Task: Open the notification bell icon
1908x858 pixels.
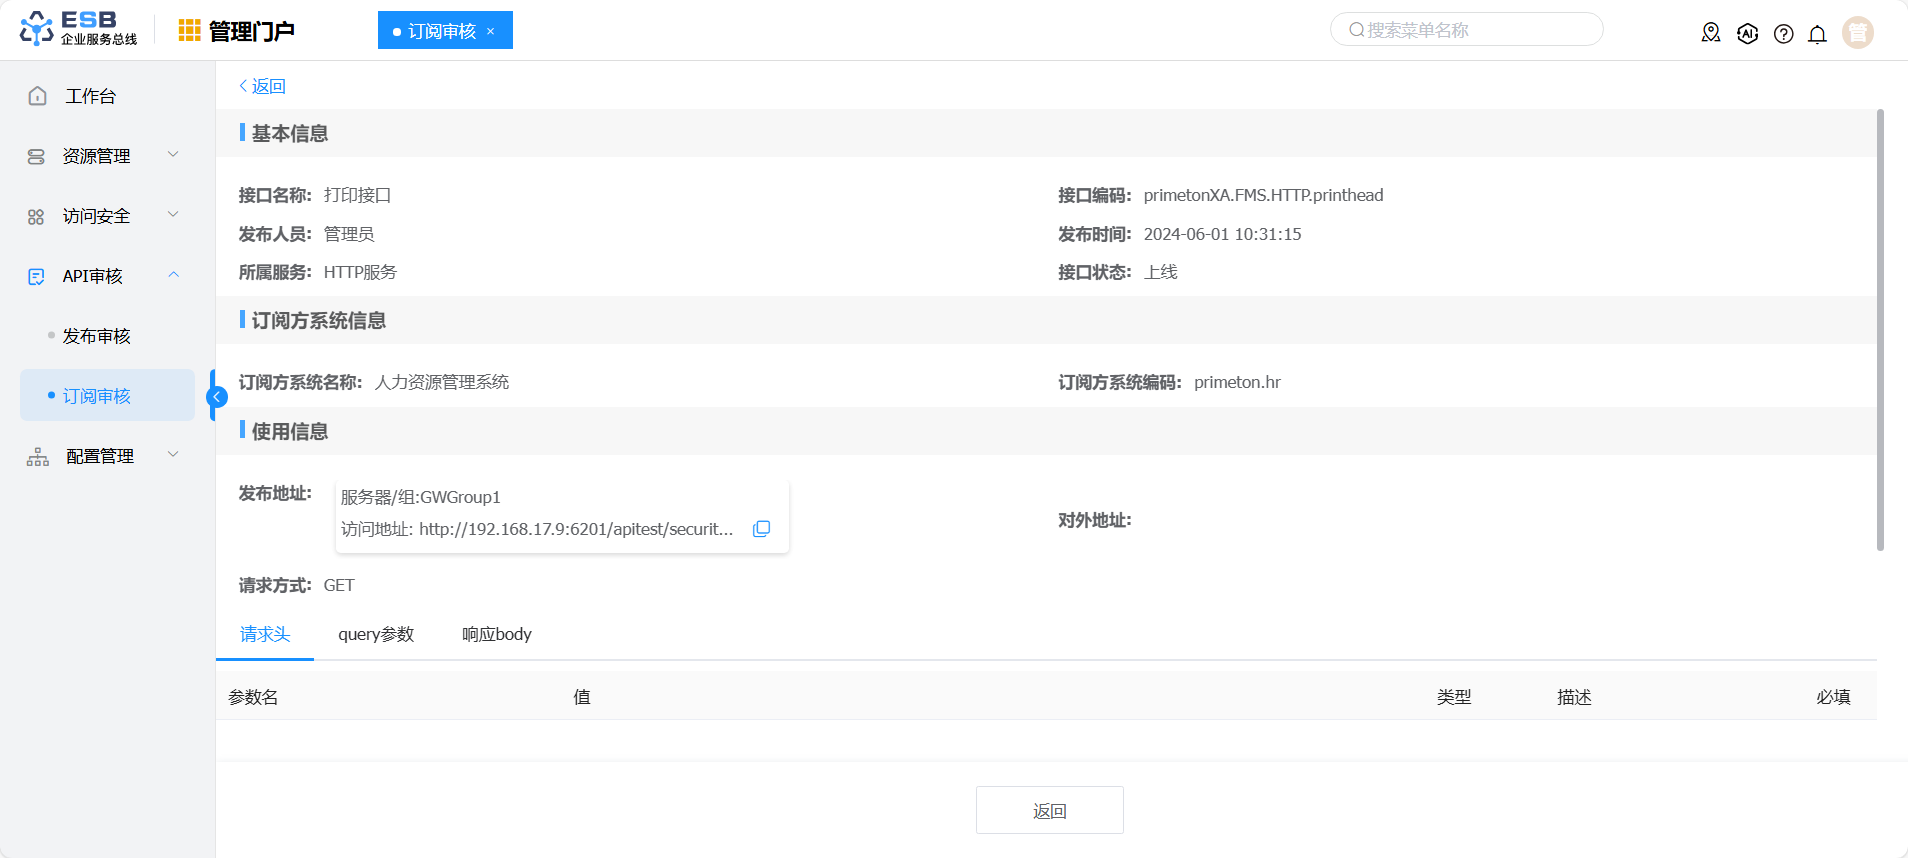Action: (x=1817, y=34)
